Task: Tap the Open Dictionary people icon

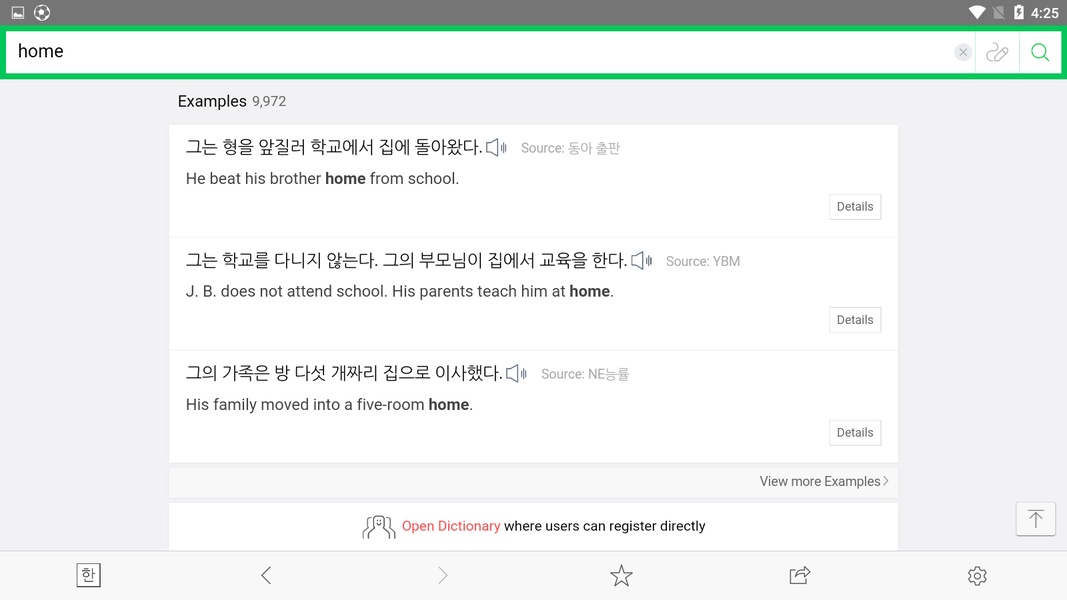Action: [378, 527]
